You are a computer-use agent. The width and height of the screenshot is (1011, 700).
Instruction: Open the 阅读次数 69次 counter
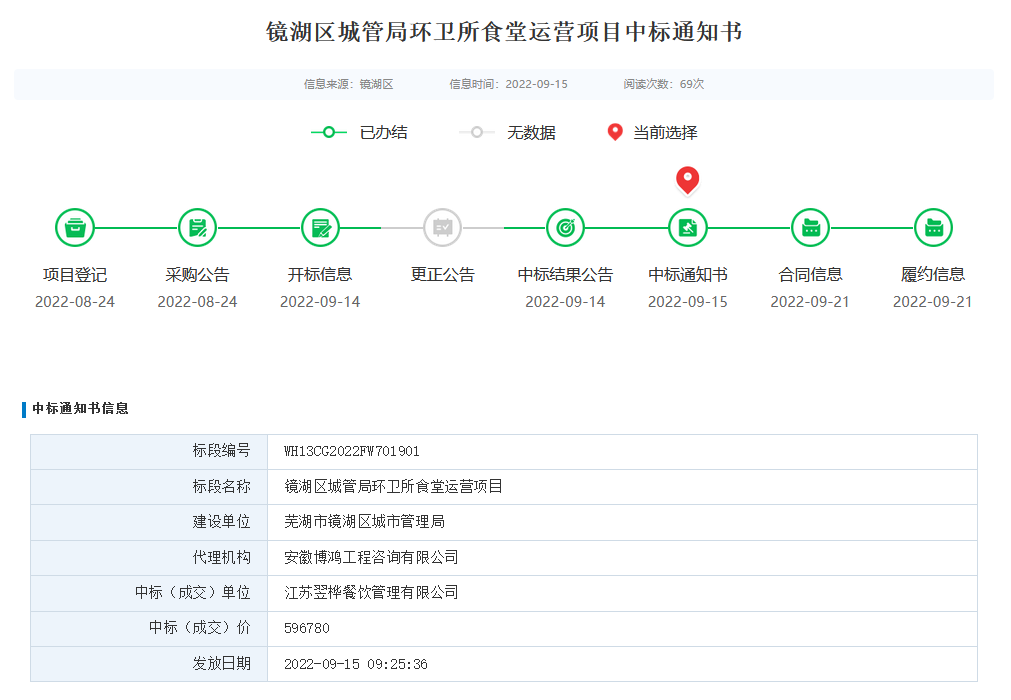[664, 84]
